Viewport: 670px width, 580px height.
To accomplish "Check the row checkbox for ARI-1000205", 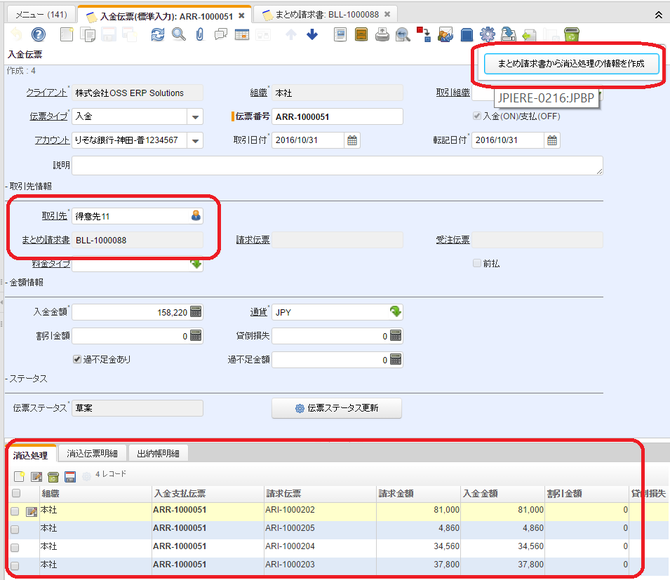I will pyautogui.click(x=15, y=529).
